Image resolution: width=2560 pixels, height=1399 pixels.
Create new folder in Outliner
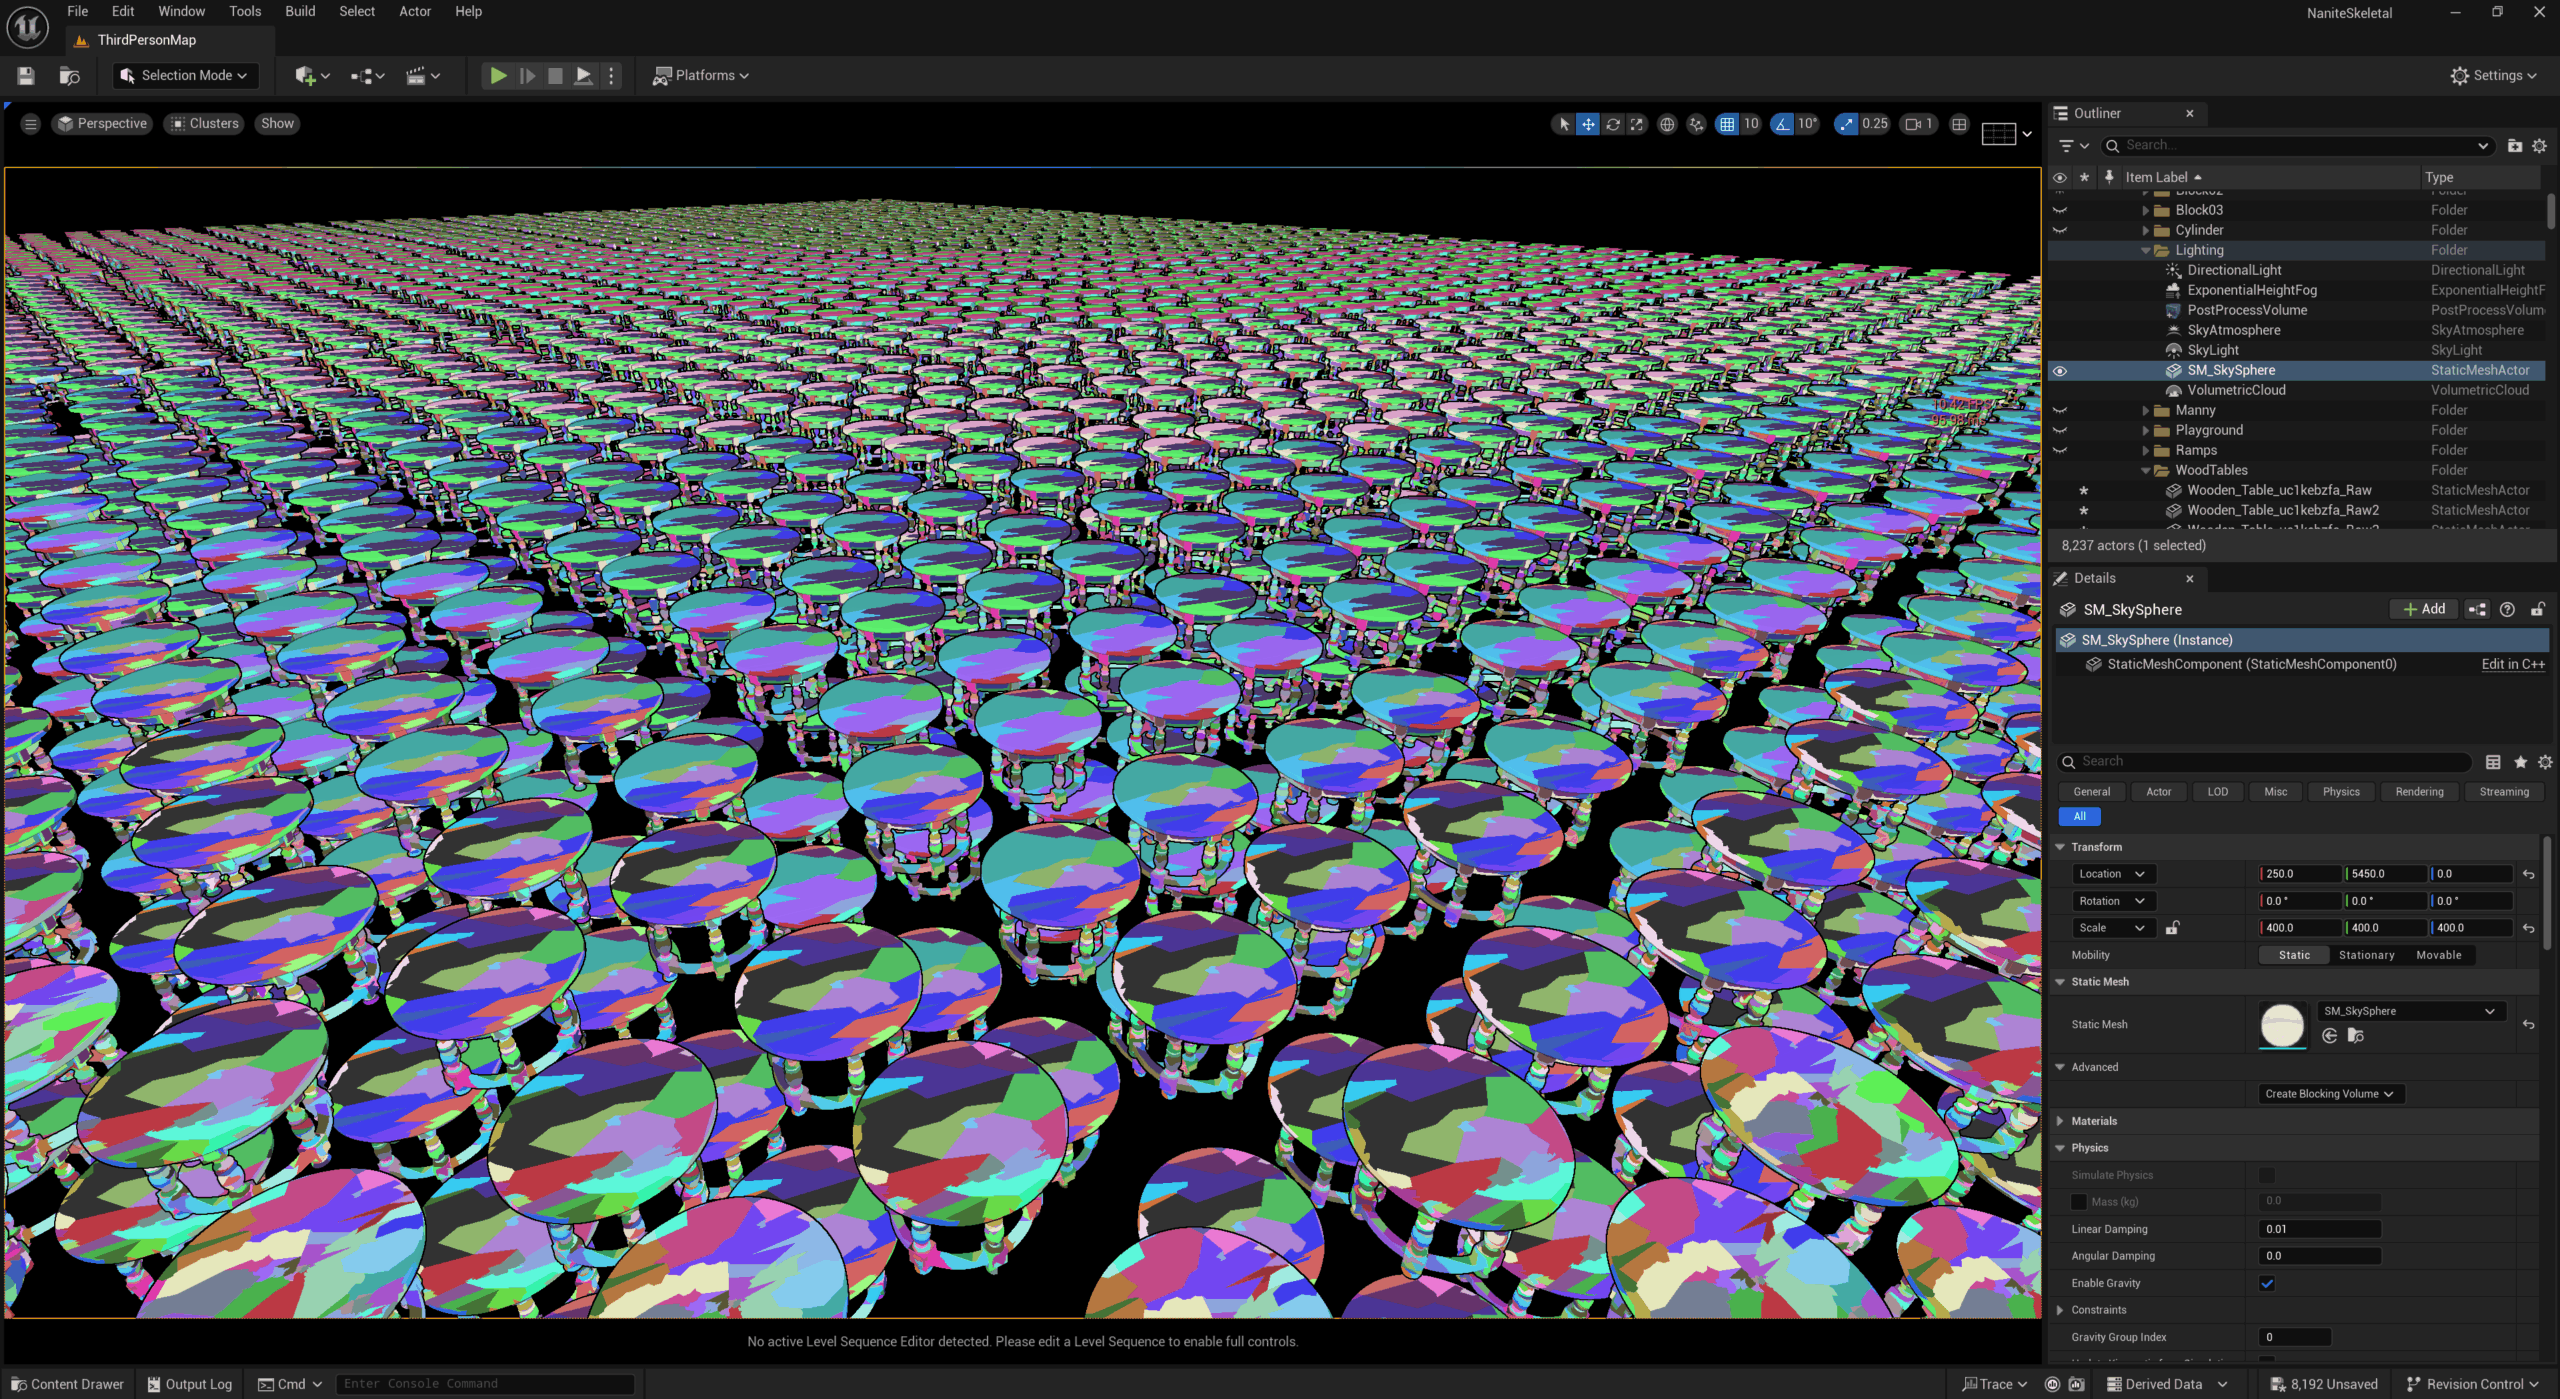coord(2515,146)
